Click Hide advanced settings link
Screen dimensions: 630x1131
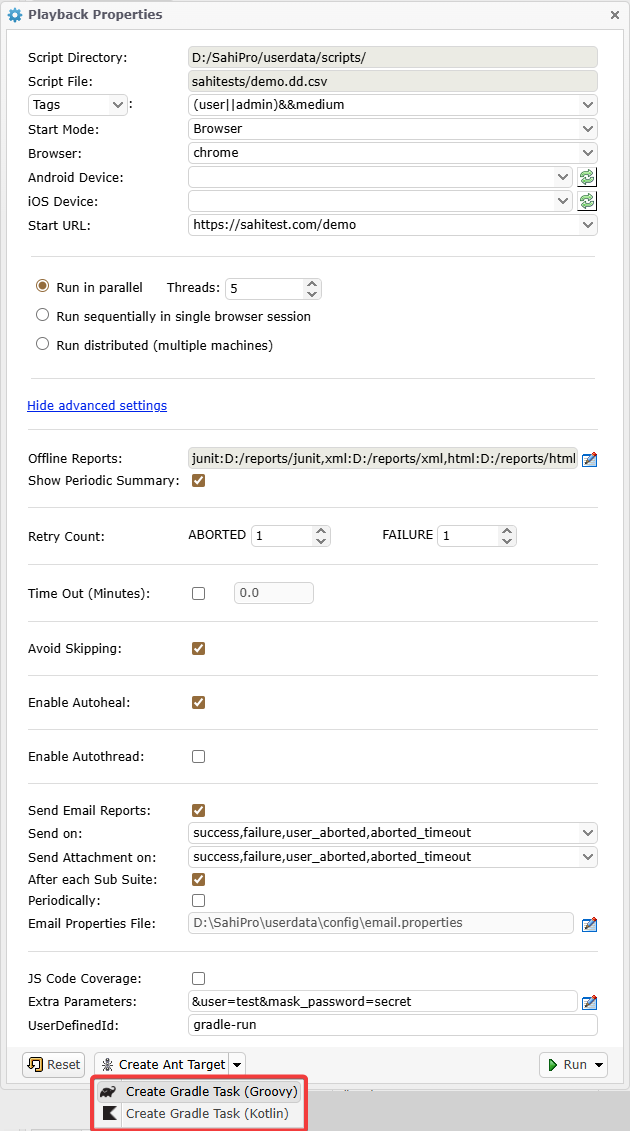(97, 405)
